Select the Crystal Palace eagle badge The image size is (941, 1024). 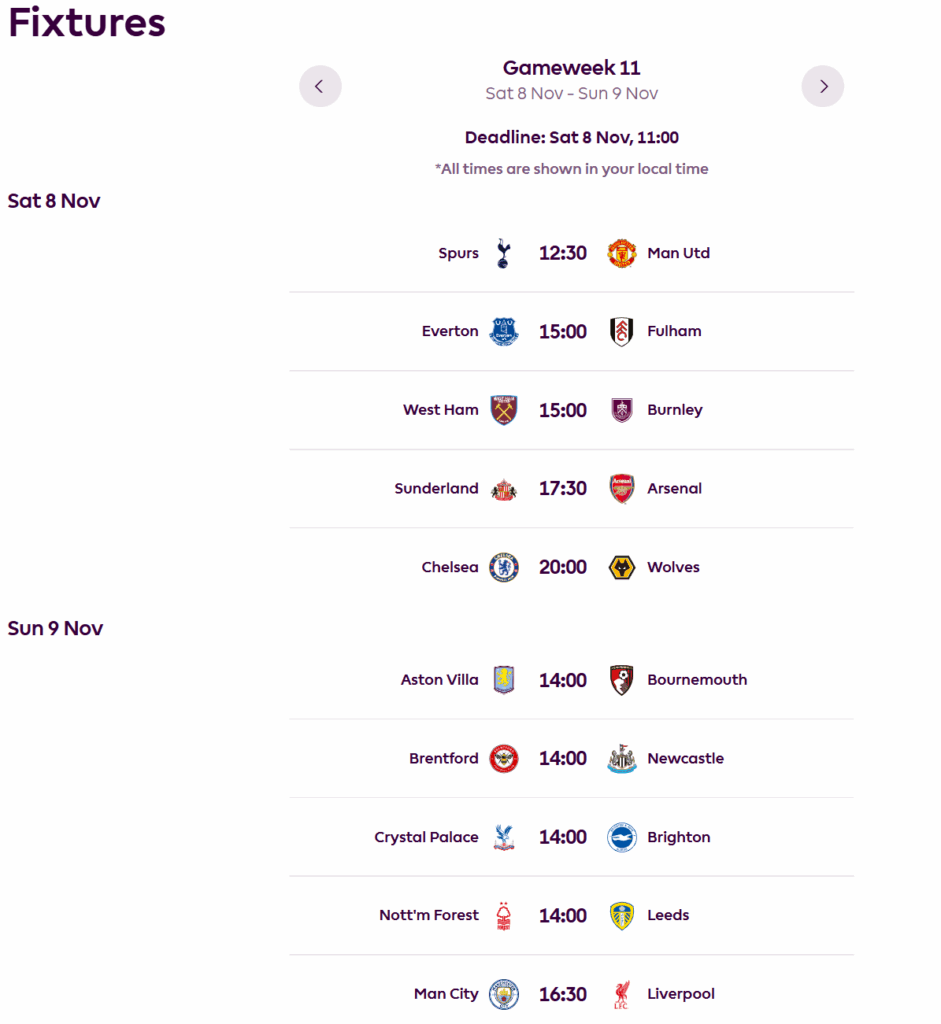[503, 837]
